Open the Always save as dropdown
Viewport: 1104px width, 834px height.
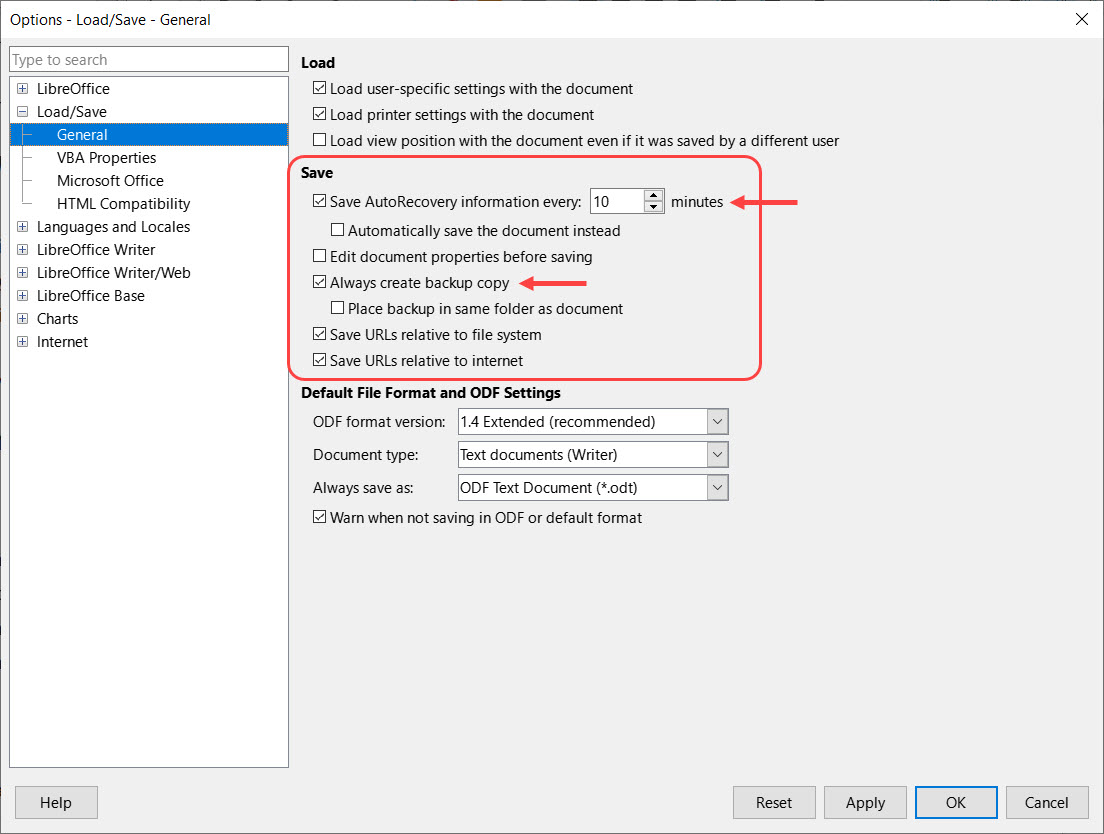(x=717, y=488)
